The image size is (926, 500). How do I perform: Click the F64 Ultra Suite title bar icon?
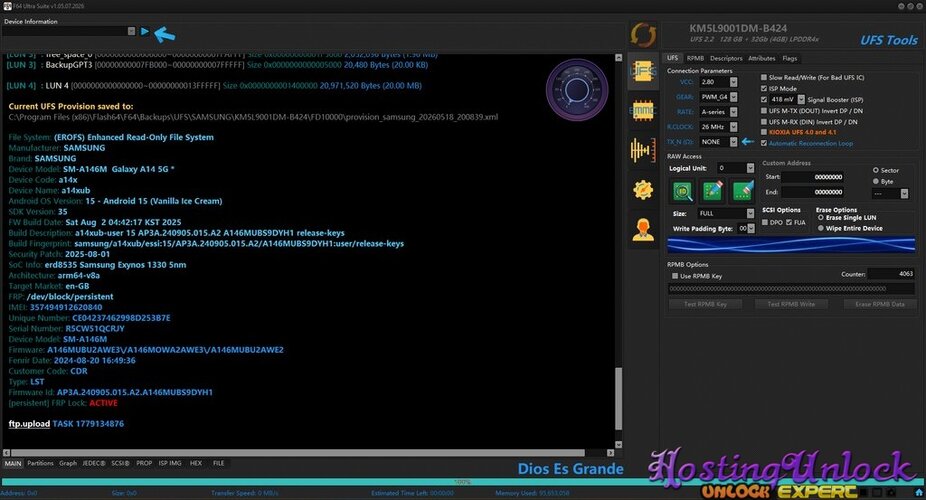(6, 6)
